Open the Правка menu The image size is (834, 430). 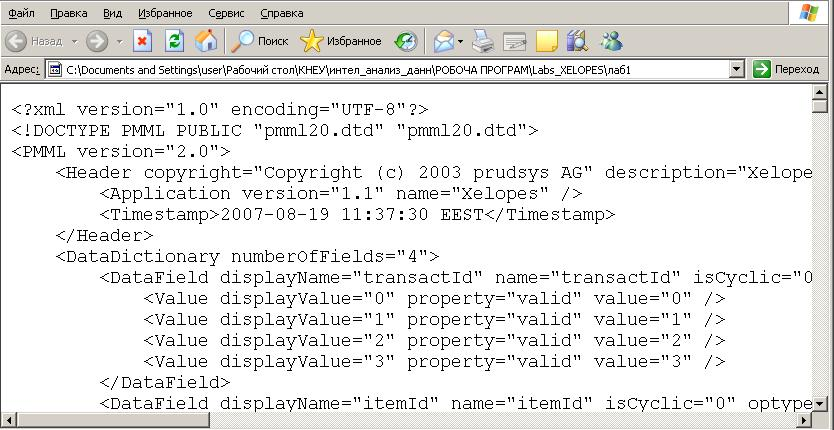tap(69, 13)
